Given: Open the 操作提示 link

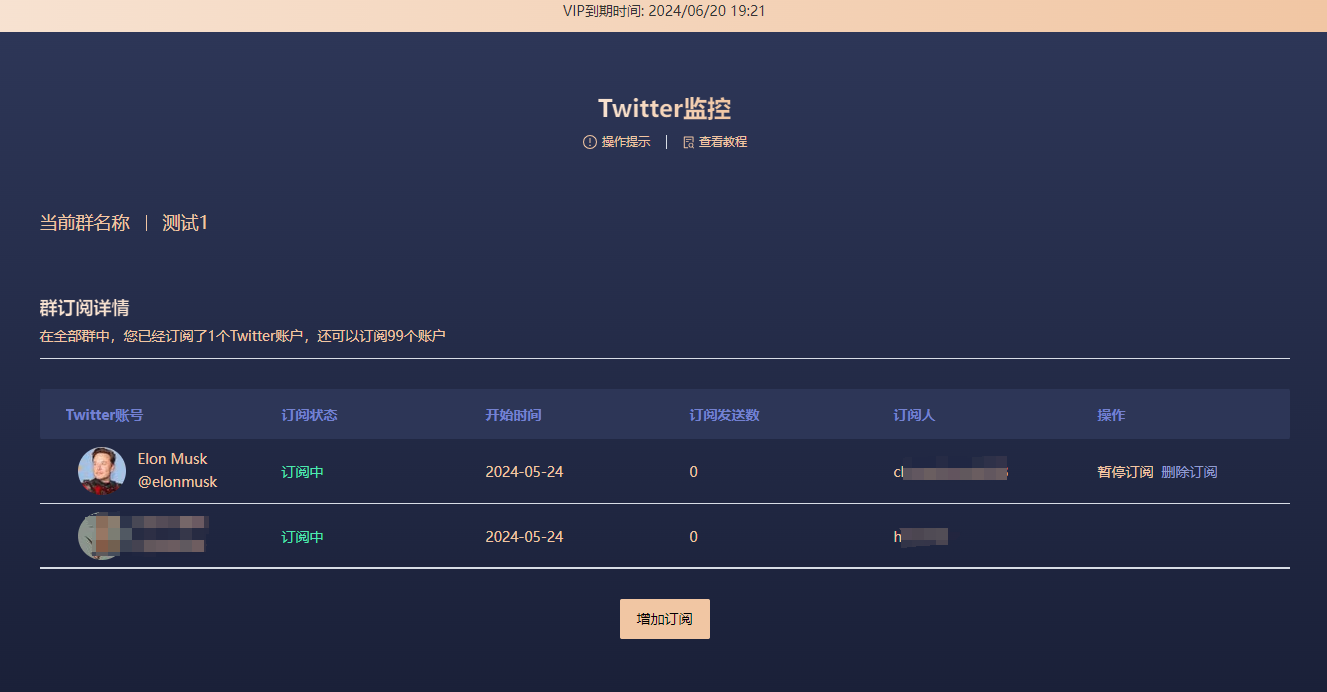Looking at the screenshot, I should pyautogui.click(x=626, y=142).
